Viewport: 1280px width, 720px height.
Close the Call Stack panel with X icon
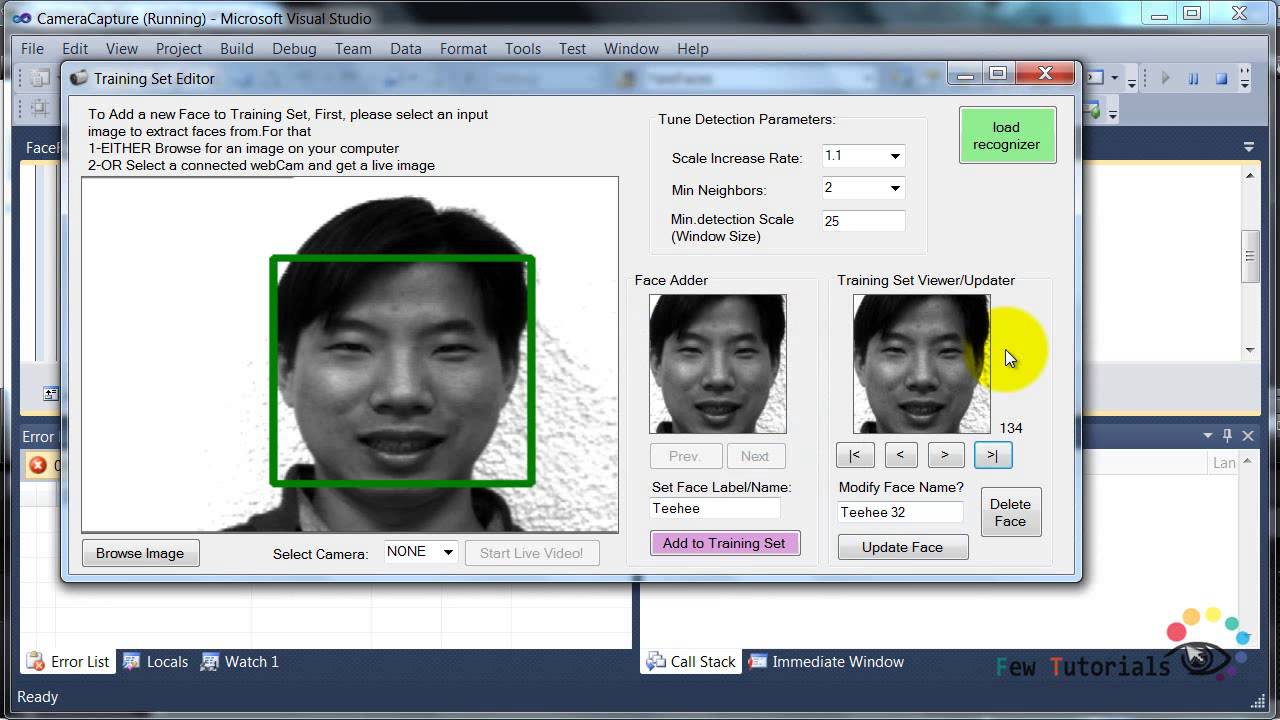click(1248, 436)
